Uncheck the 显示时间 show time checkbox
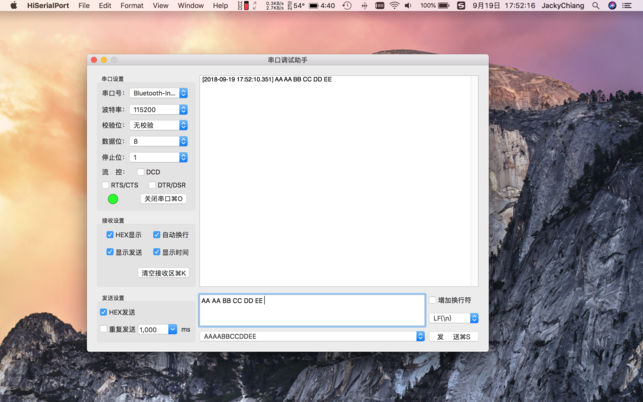 pos(157,252)
